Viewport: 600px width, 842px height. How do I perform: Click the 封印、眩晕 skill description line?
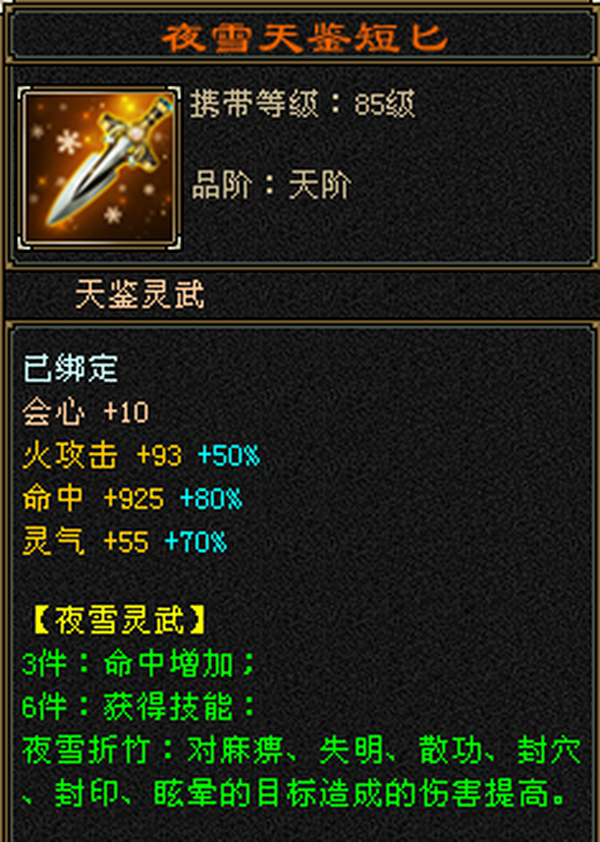[x=293, y=793]
